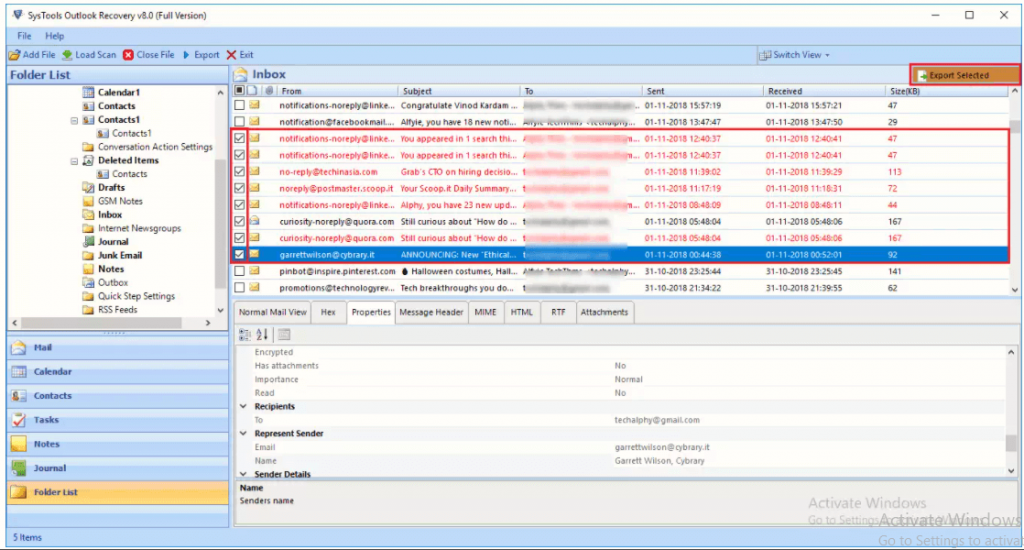Screen dimensions: 1024x550
Task: Click the Switch View icon
Action: (765, 55)
